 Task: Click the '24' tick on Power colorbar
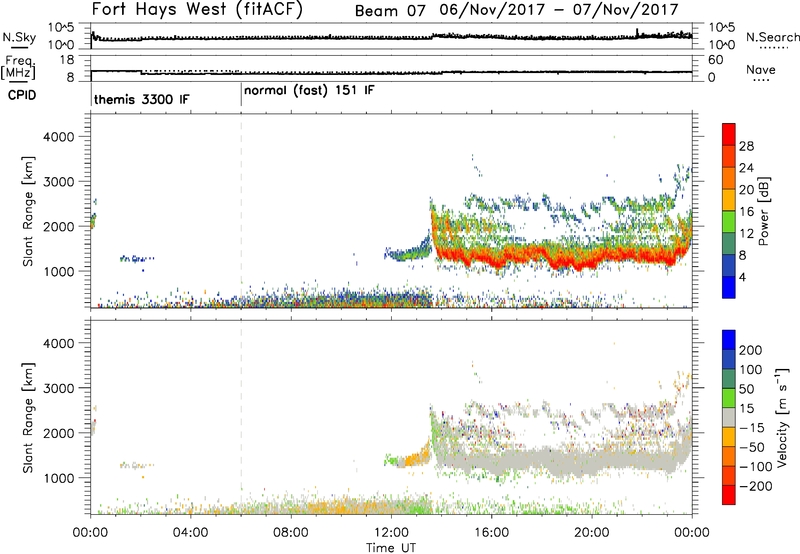(746, 168)
